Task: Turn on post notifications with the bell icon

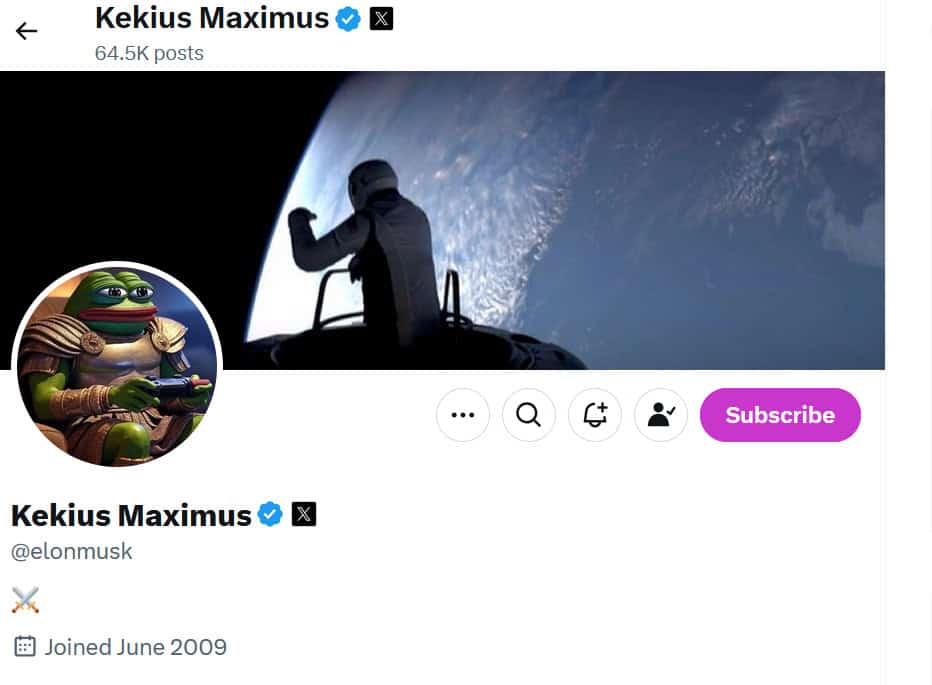Action: point(594,415)
